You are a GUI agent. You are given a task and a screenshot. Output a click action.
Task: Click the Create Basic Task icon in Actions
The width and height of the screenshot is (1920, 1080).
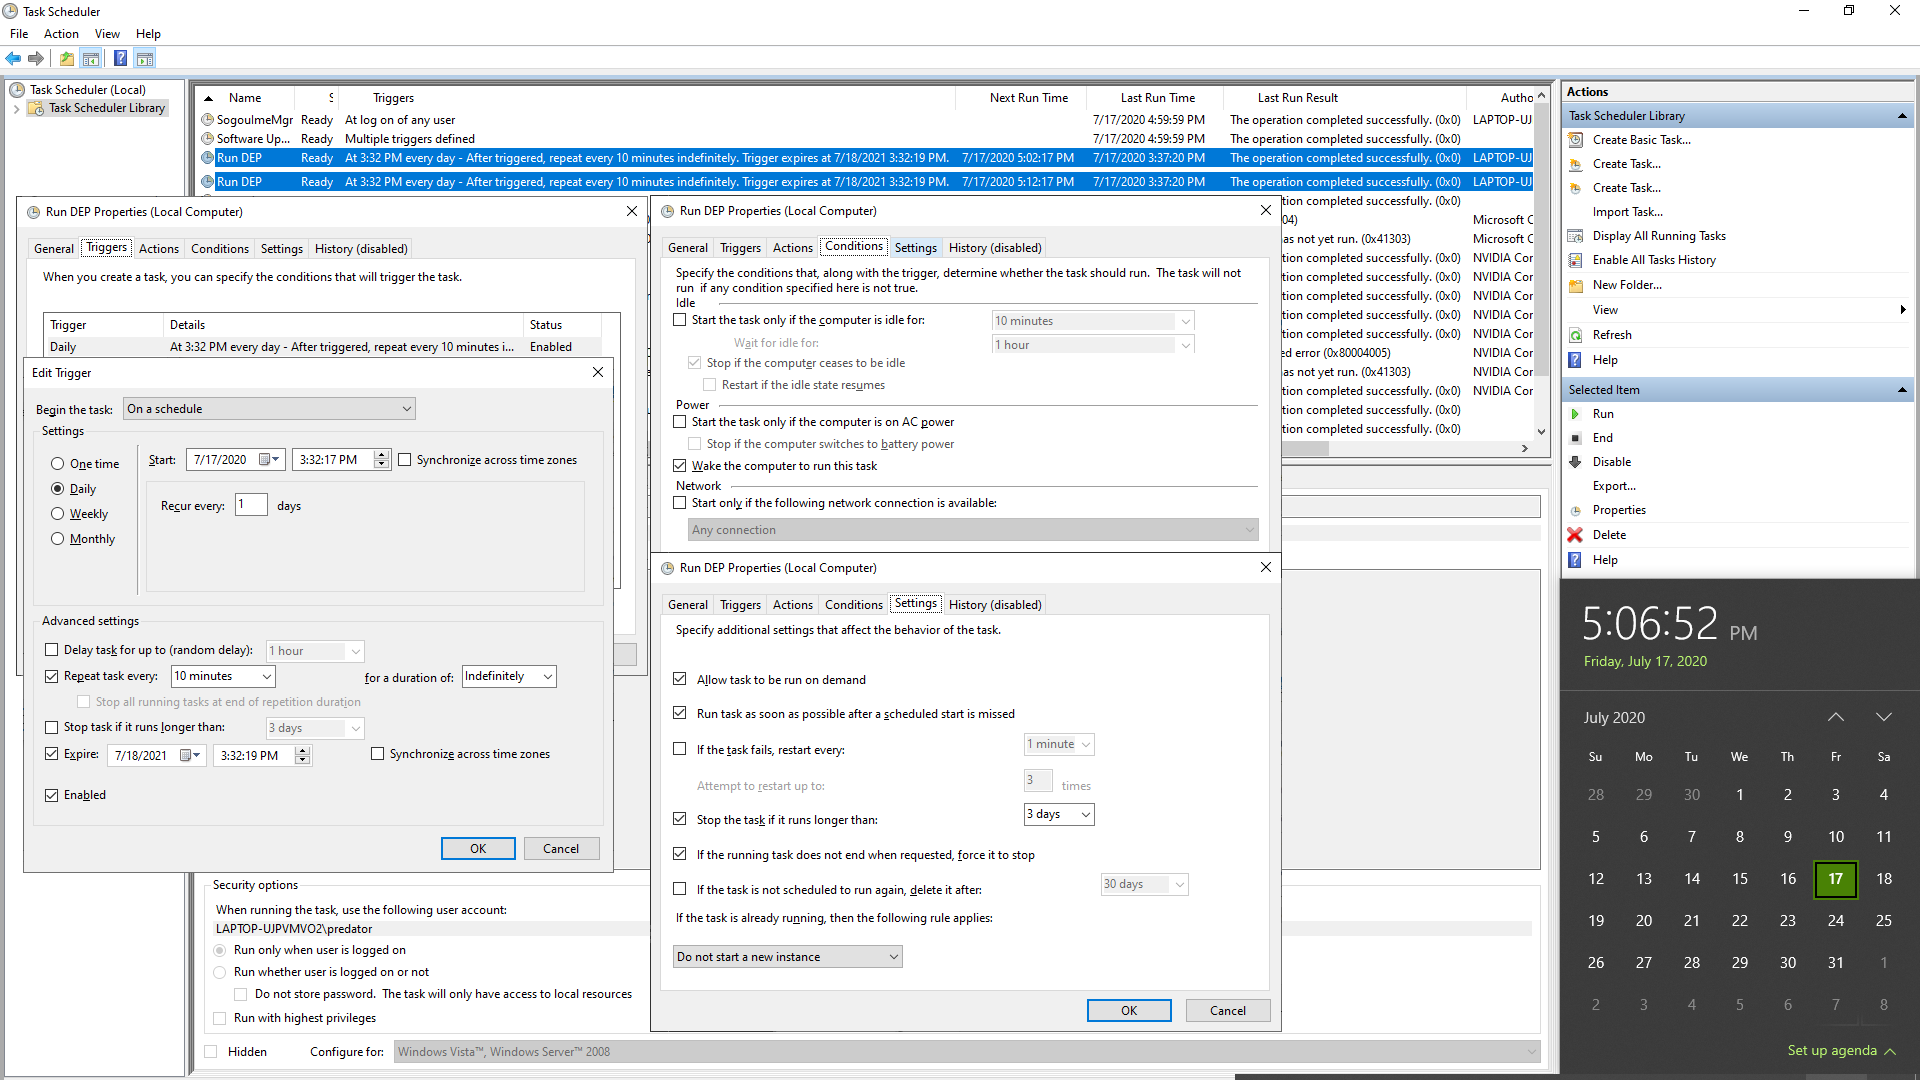(1576, 140)
